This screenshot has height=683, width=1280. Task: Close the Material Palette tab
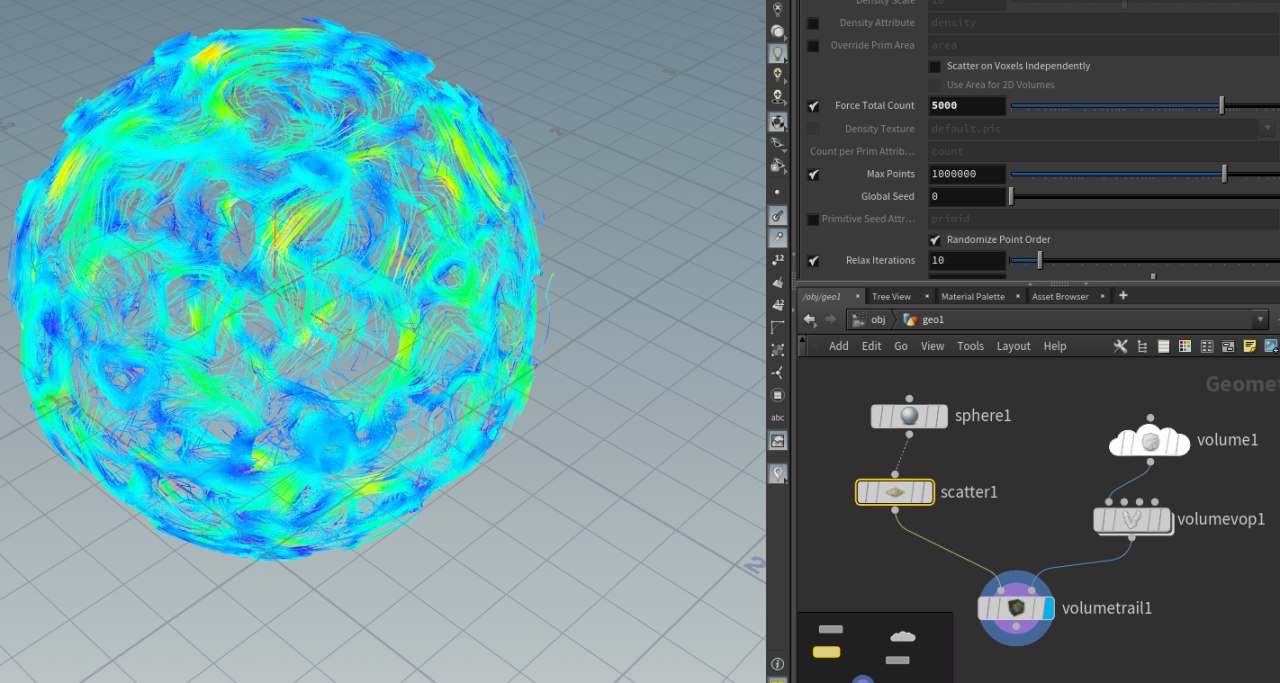(x=1018, y=296)
